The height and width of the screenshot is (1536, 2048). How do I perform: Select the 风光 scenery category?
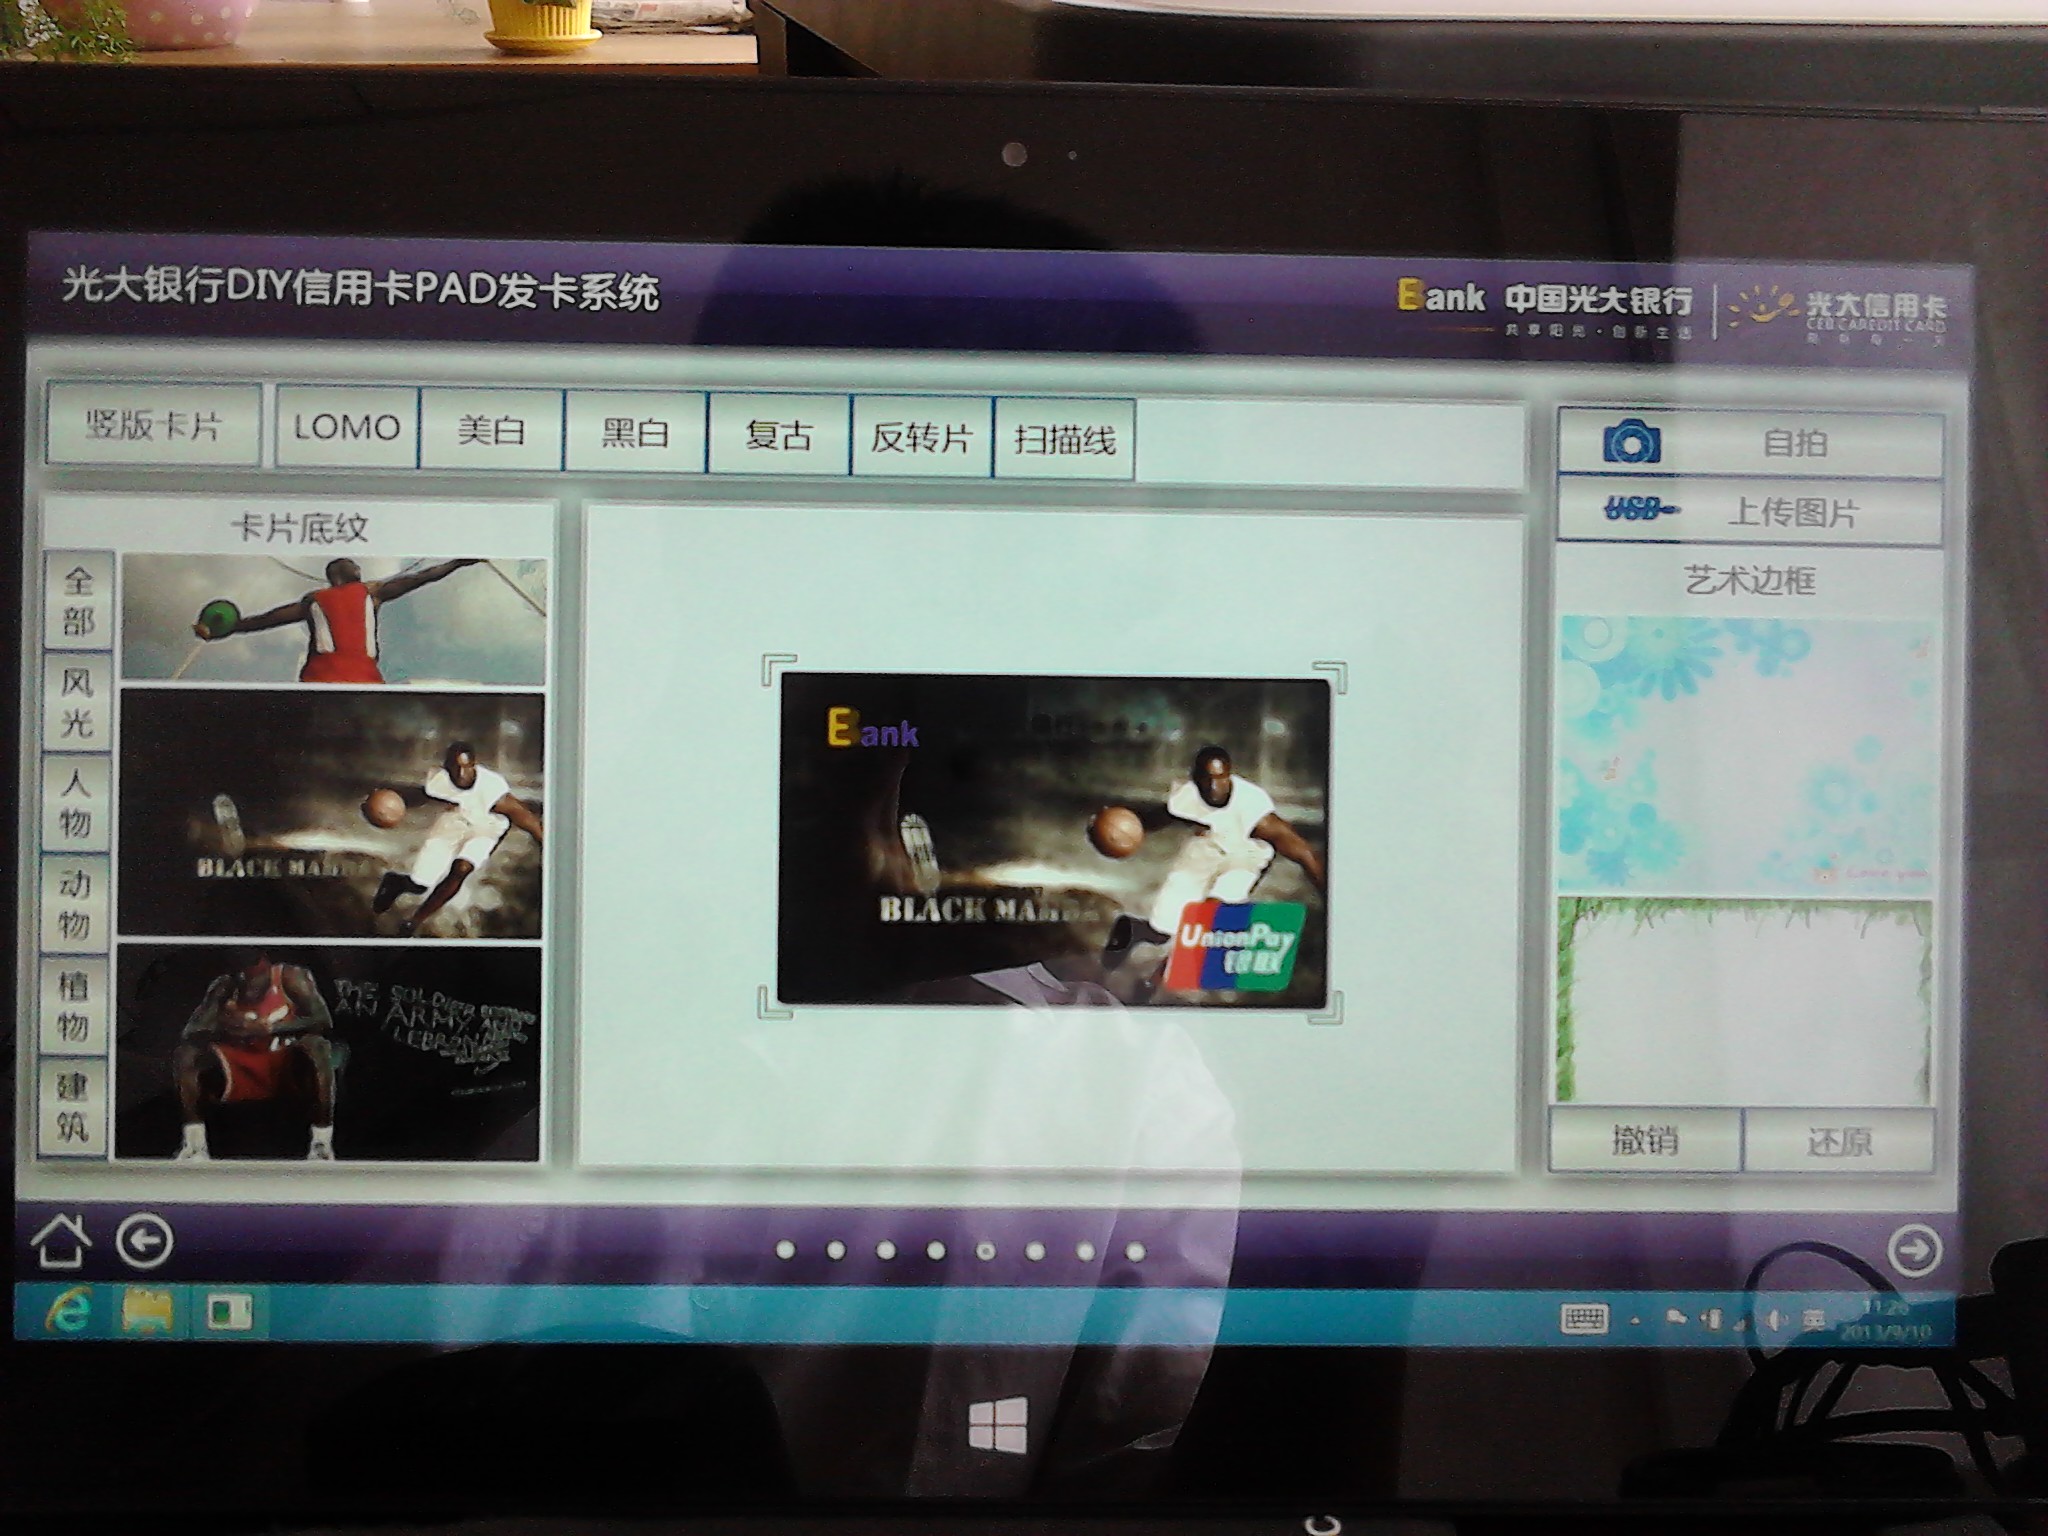[77, 702]
